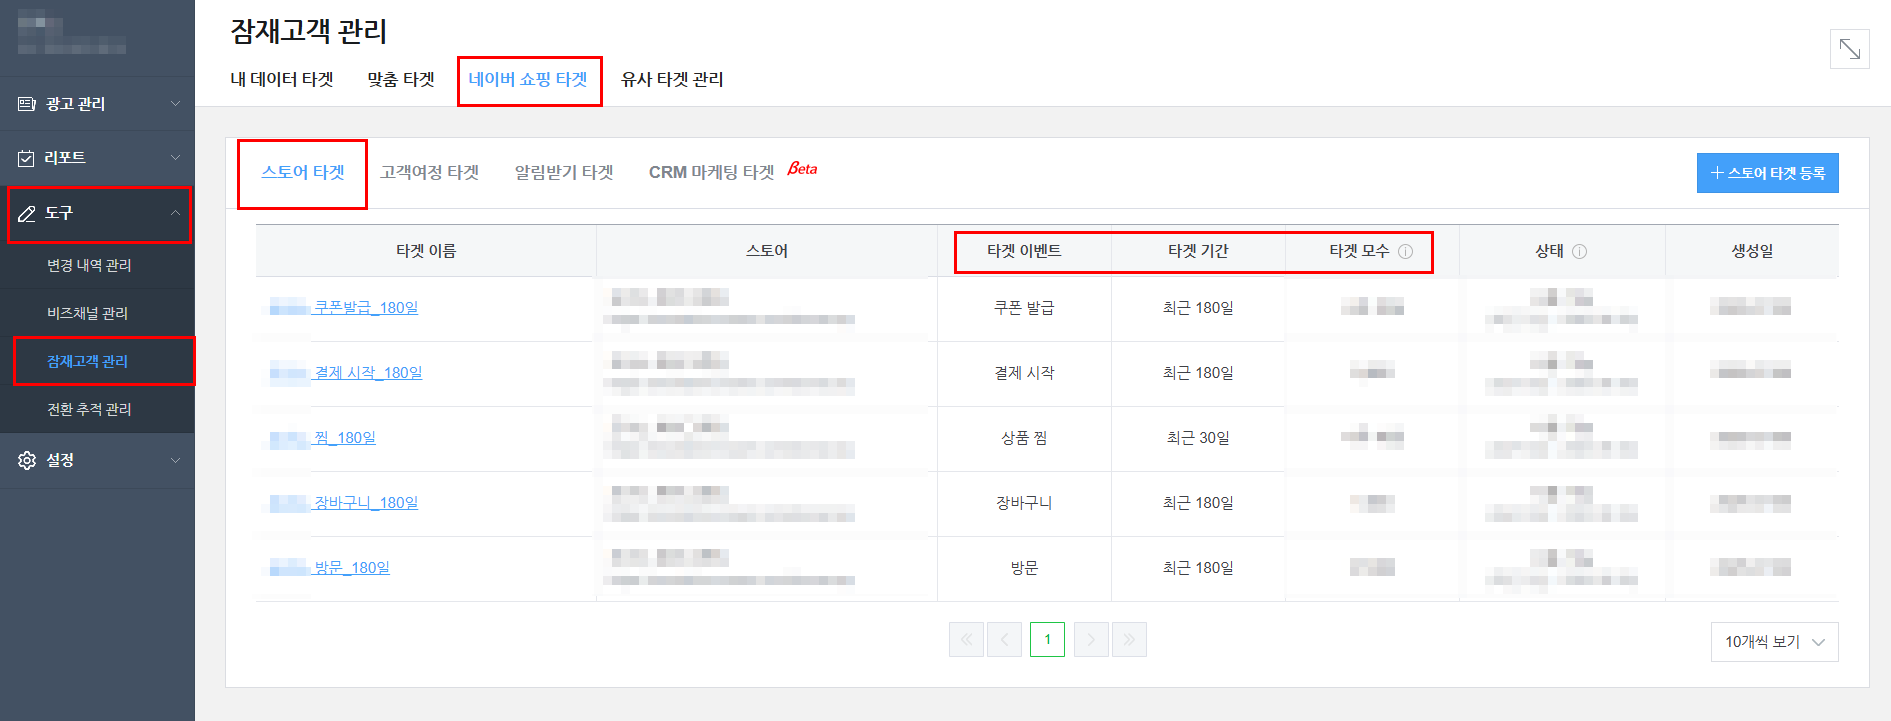Open the 10개씩 보기 dropdown

tap(1774, 642)
